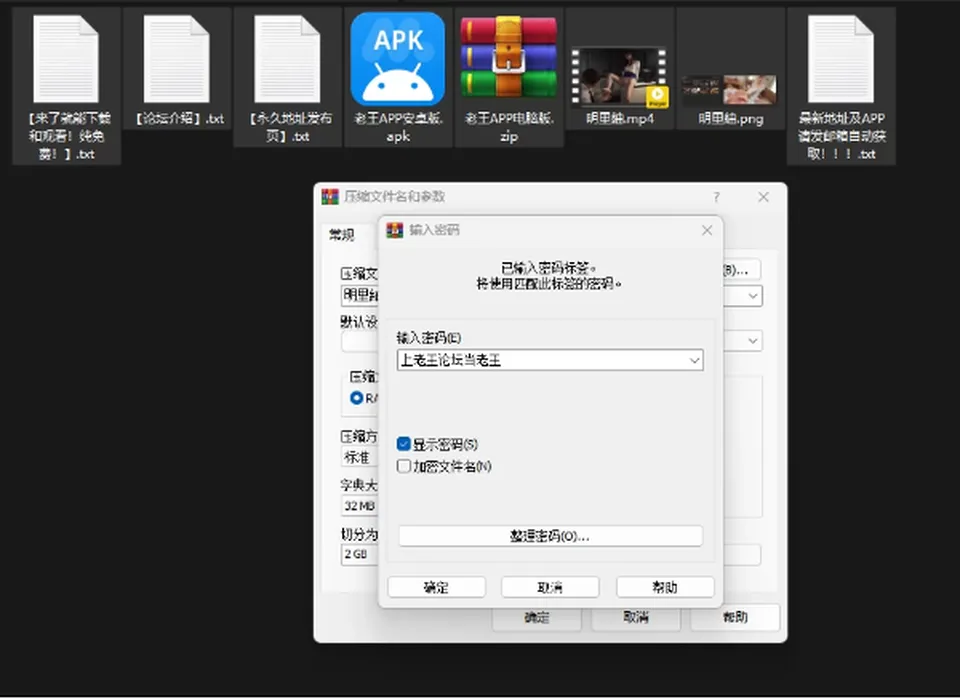
Task: Click 取消 in the 输入密码 dialog
Action: 550,588
